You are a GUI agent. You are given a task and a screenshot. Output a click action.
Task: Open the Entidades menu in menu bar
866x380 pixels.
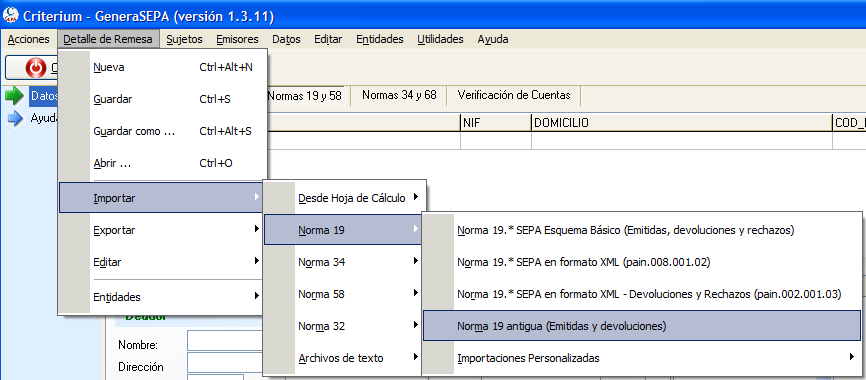380,39
